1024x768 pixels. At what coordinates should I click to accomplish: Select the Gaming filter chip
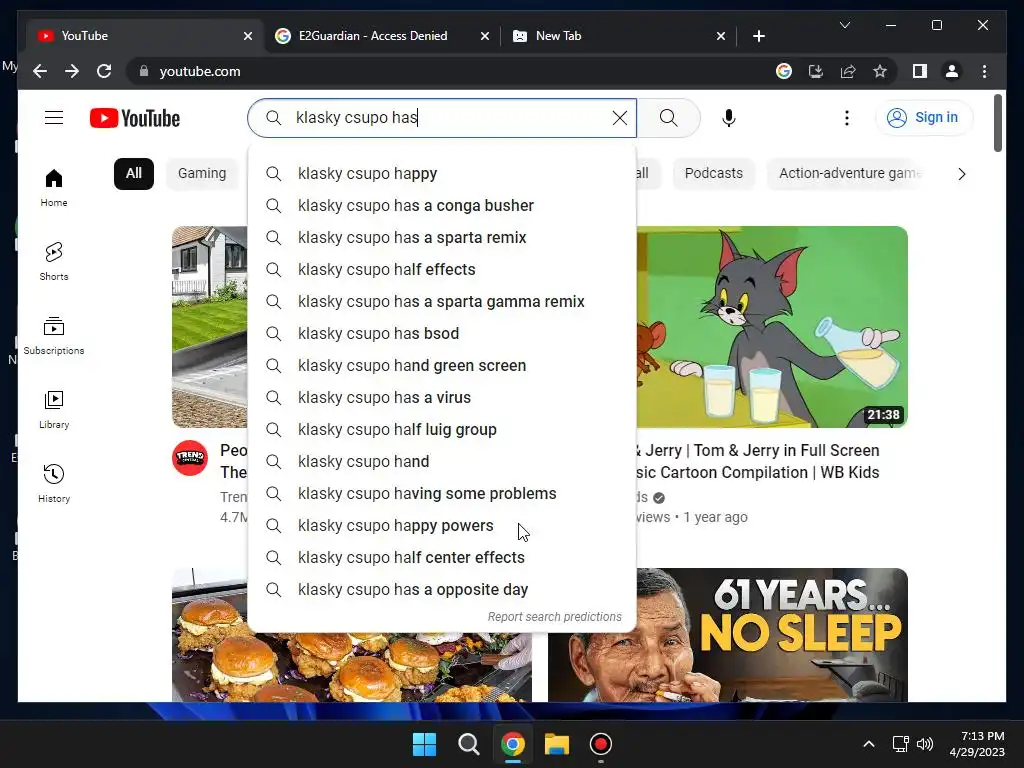[x=202, y=174]
